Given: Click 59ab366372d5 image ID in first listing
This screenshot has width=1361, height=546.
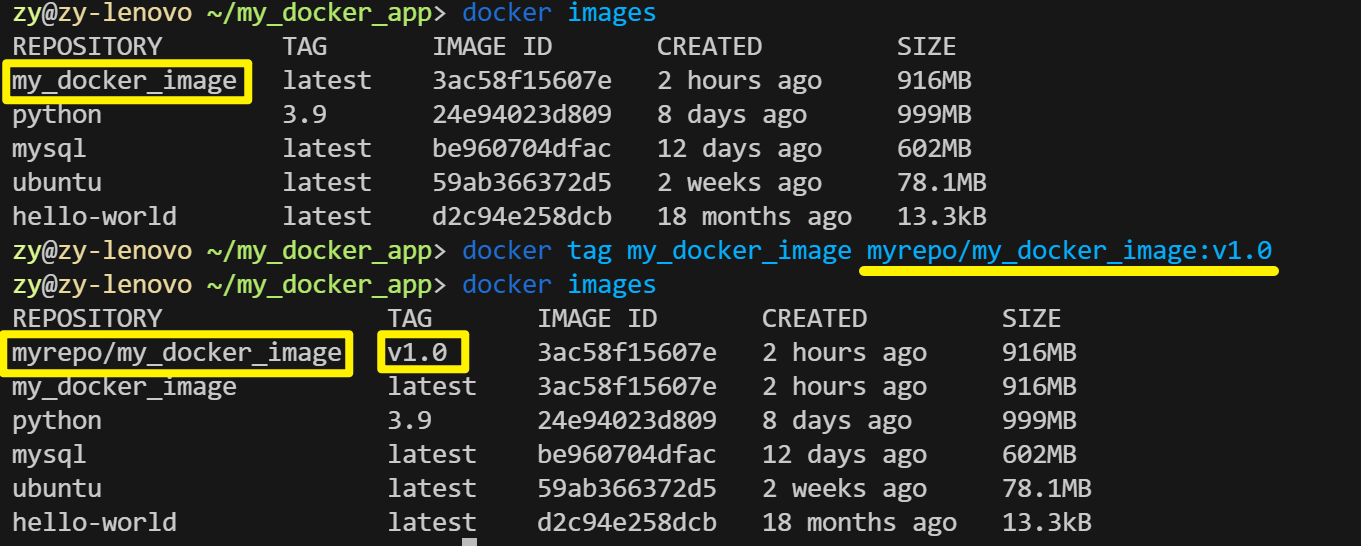Looking at the screenshot, I should pos(522,183).
